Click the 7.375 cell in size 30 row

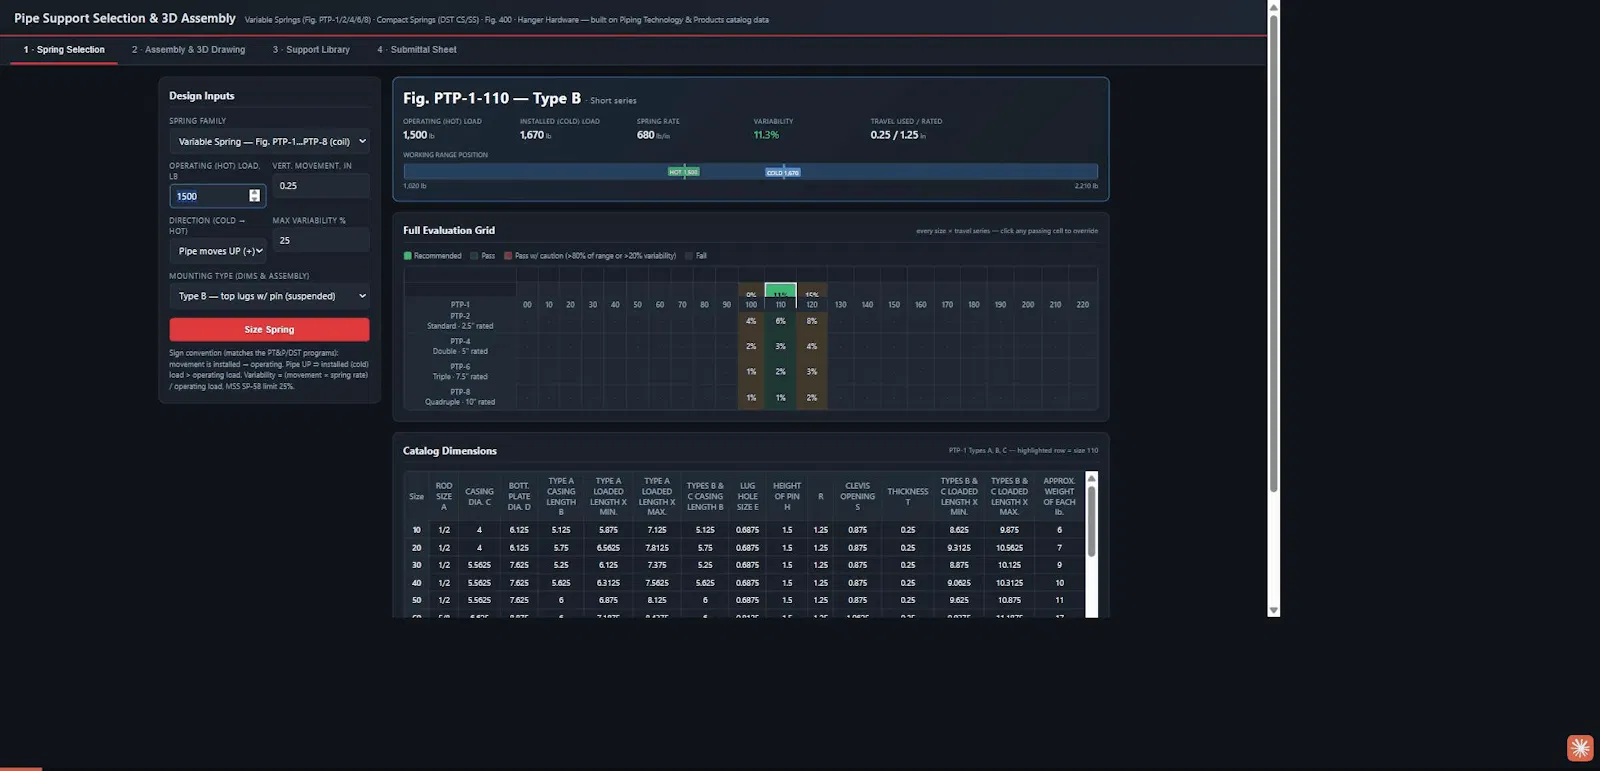tap(657, 565)
